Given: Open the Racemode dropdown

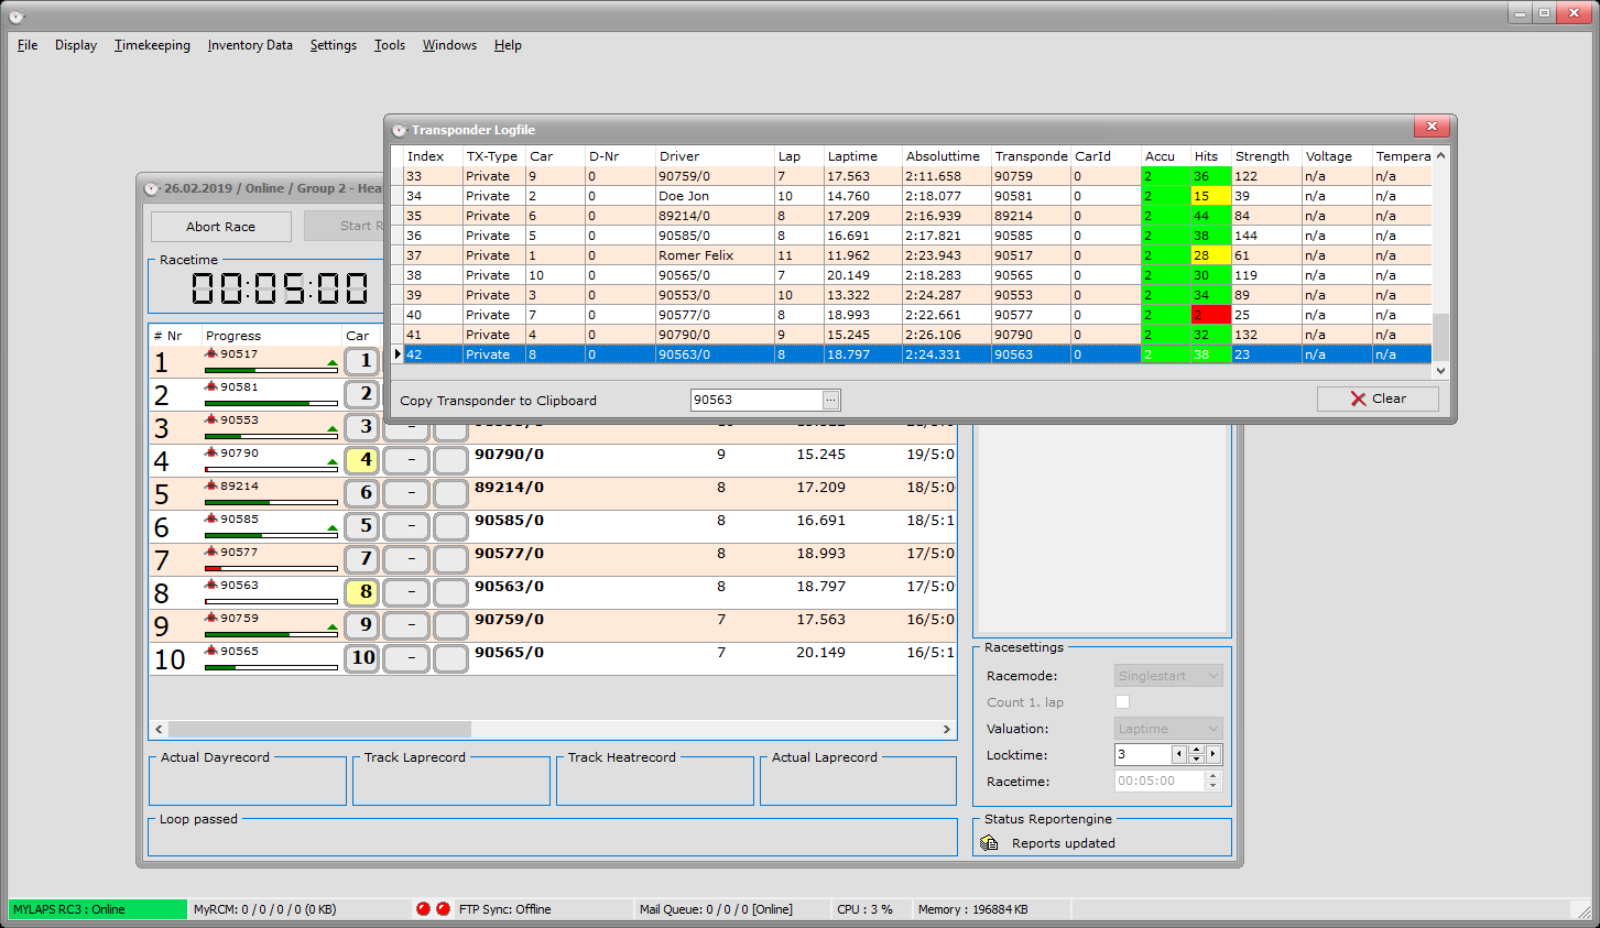Looking at the screenshot, I should (1168, 676).
